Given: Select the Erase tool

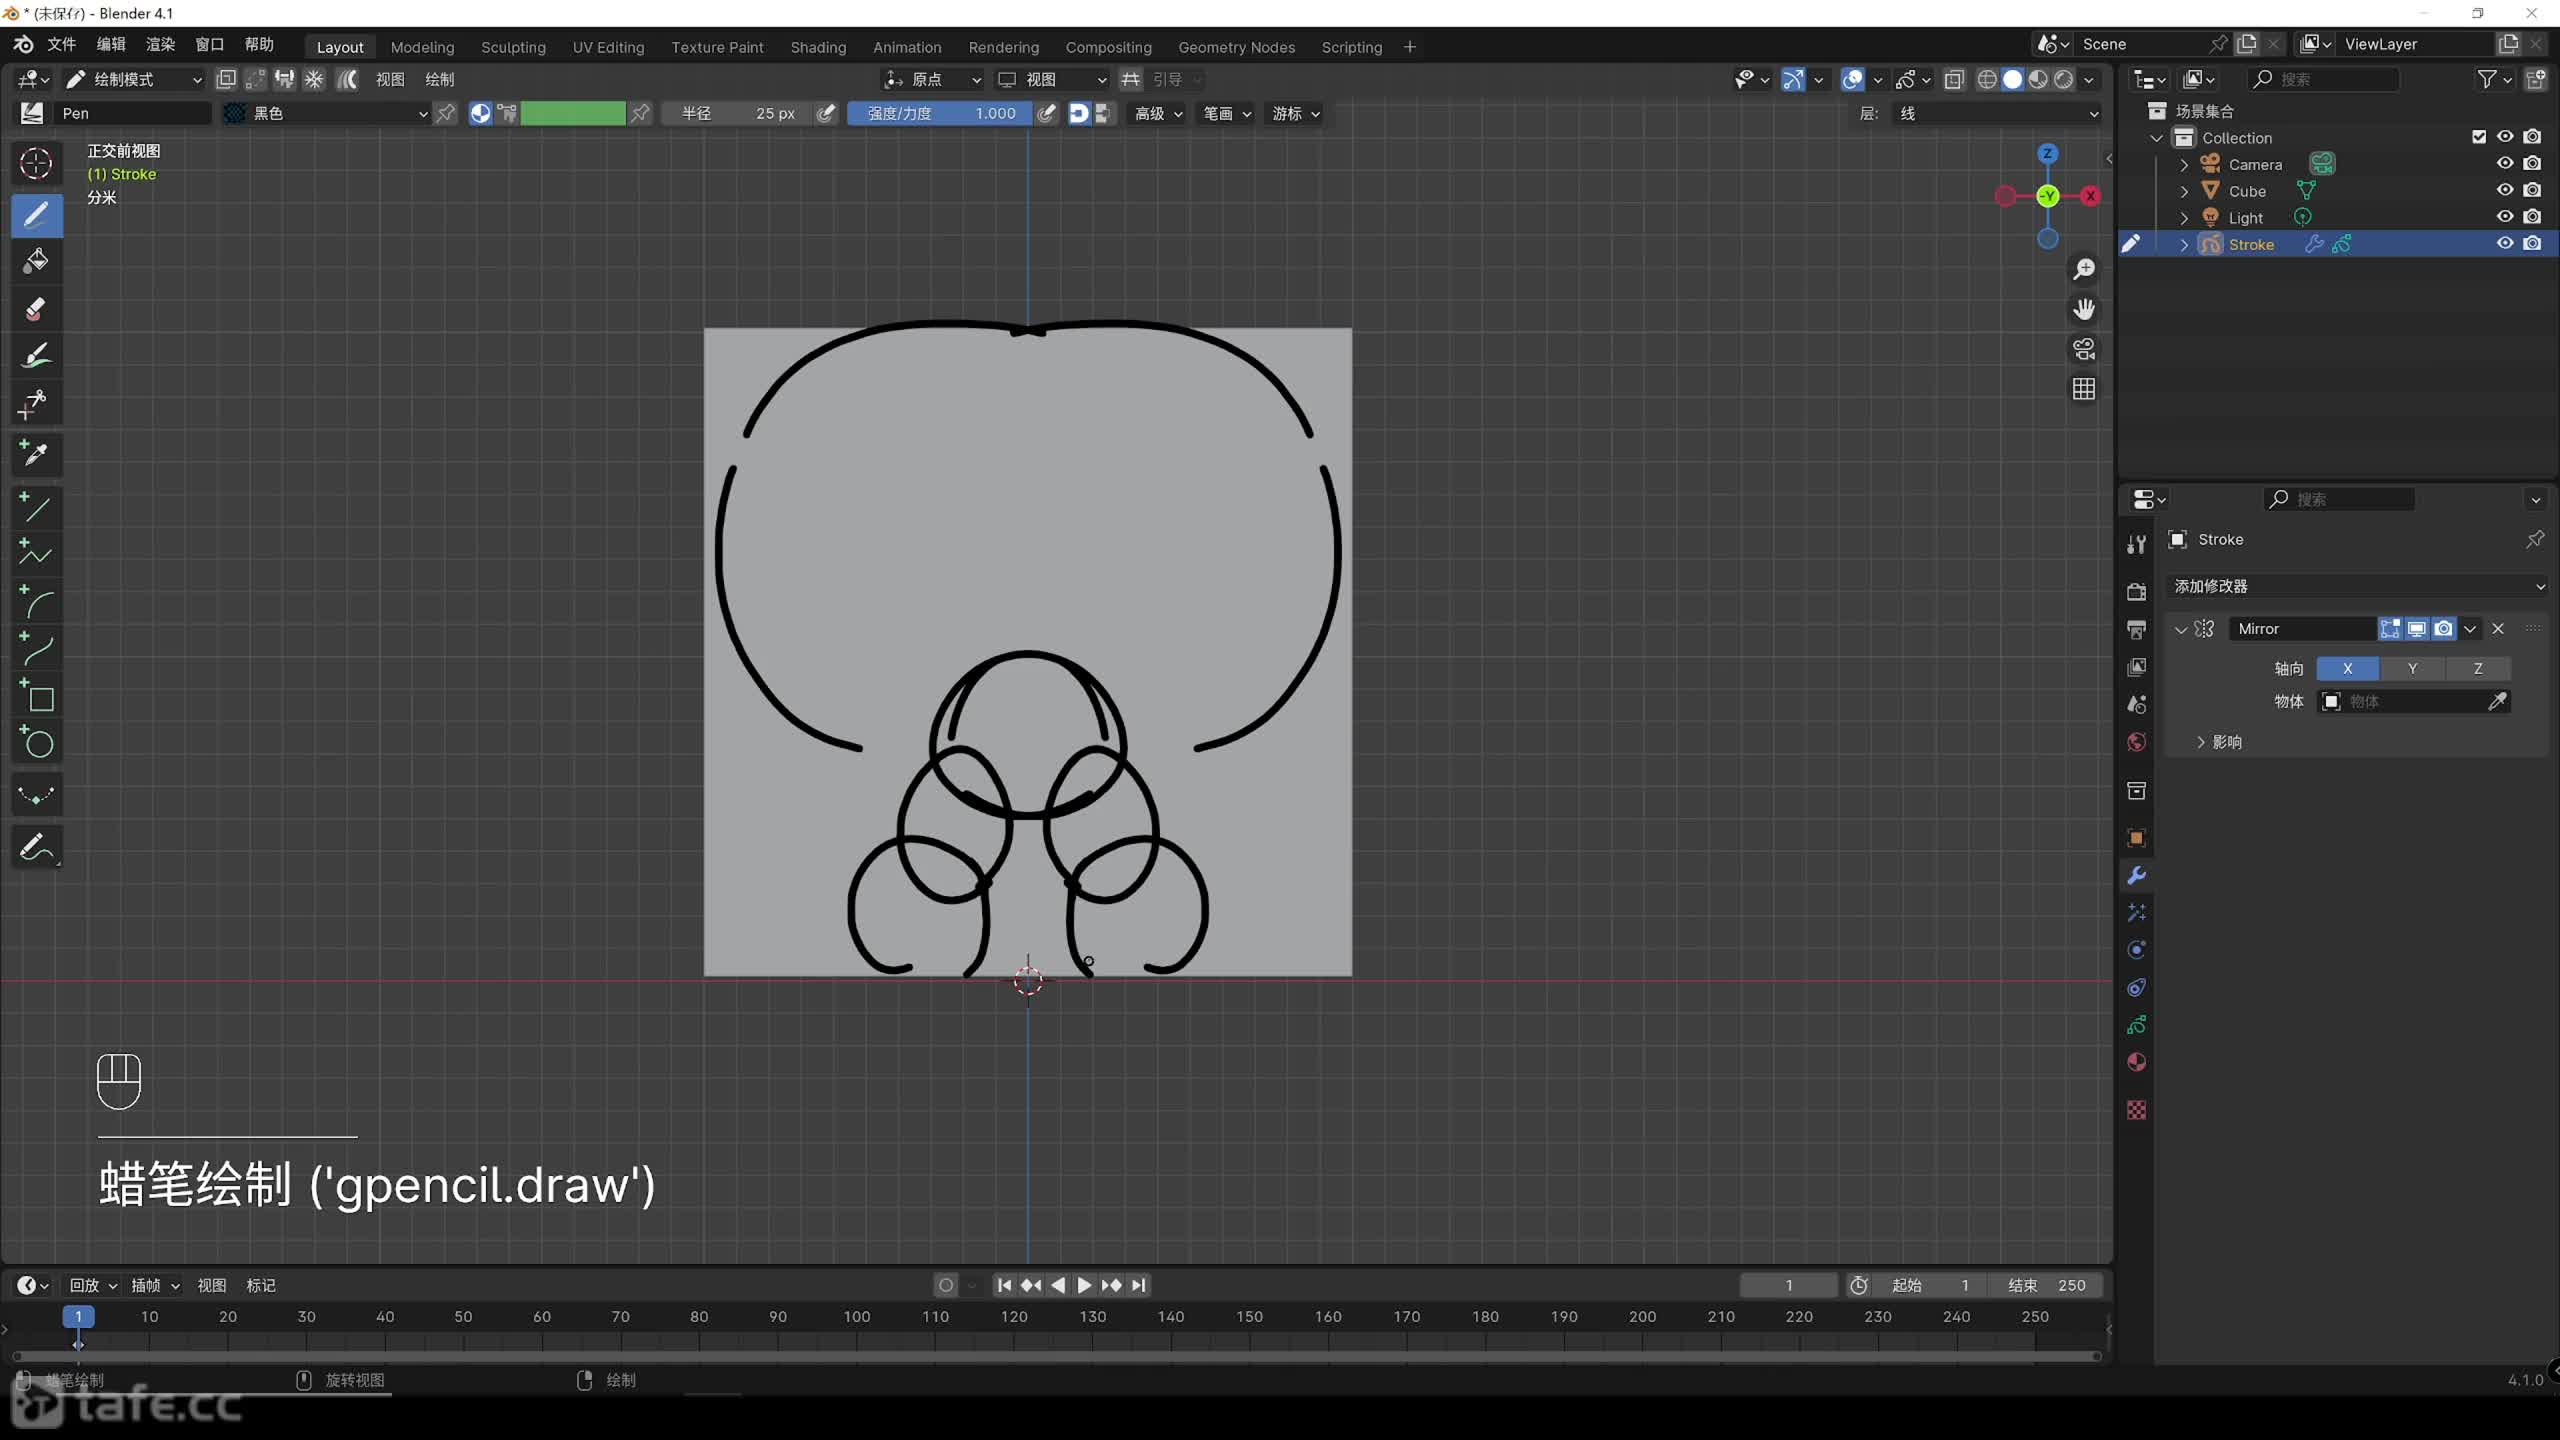Looking at the screenshot, I should [x=37, y=309].
